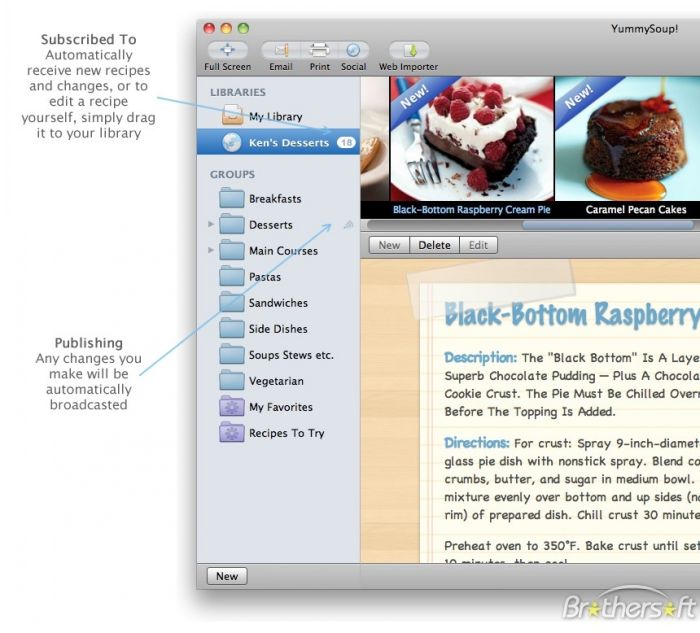Click the New button at bottom left
Screen dimensions: 700x633
pyautogui.click(x=227, y=576)
